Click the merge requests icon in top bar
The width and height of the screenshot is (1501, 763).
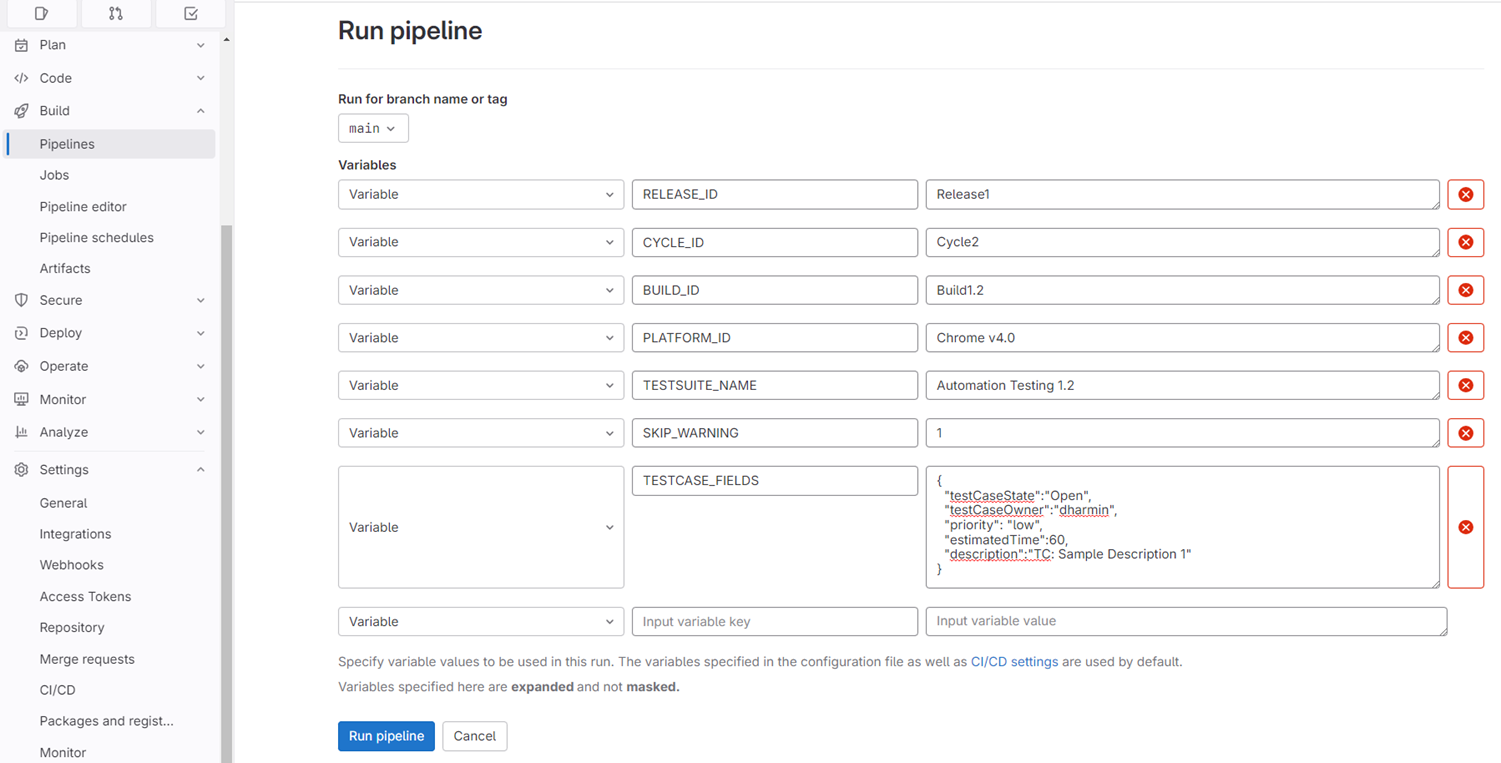(x=116, y=14)
